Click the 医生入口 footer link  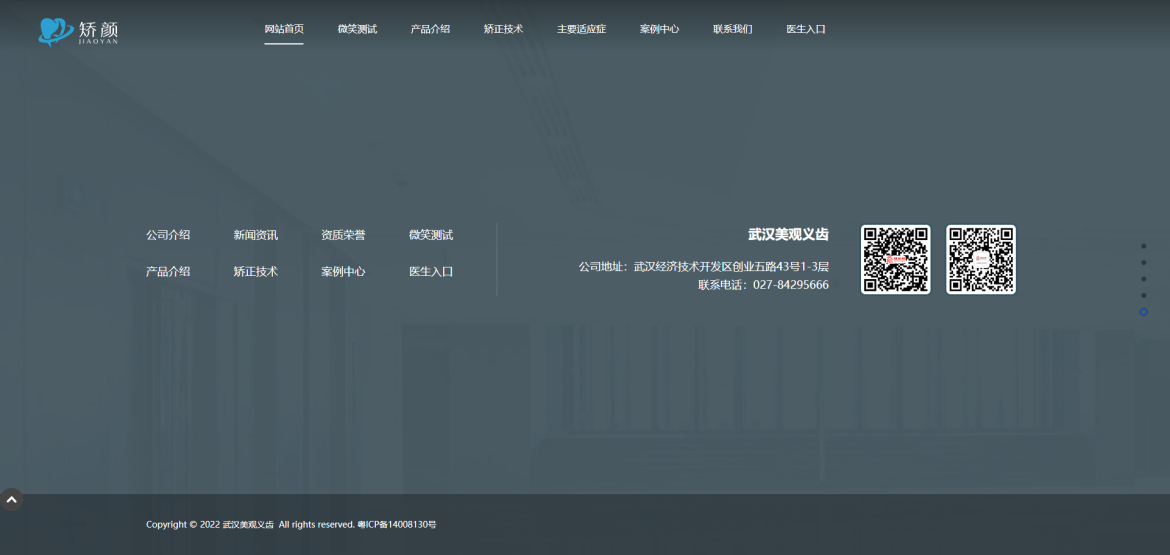[431, 271]
